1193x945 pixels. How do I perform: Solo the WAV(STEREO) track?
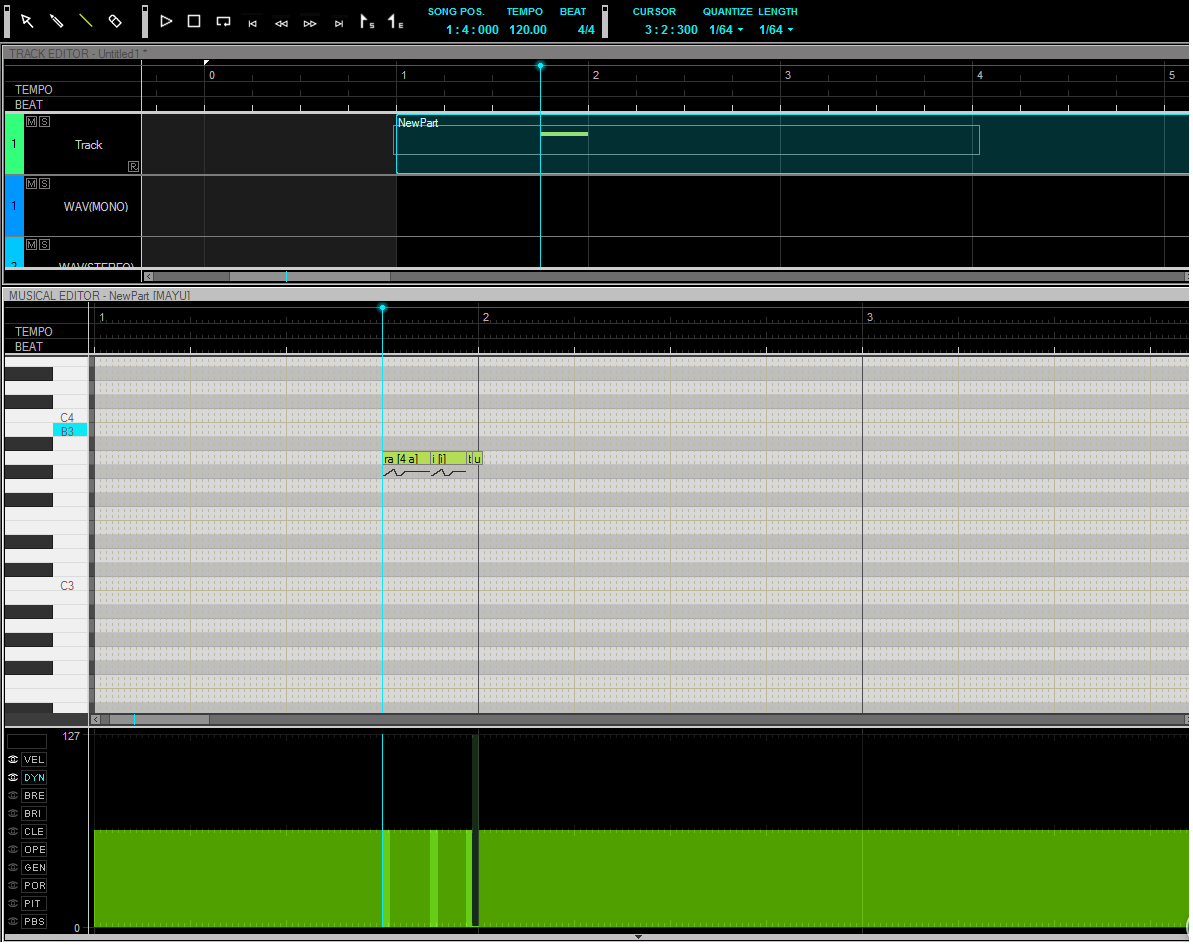pyautogui.click(x=44, y=244)
